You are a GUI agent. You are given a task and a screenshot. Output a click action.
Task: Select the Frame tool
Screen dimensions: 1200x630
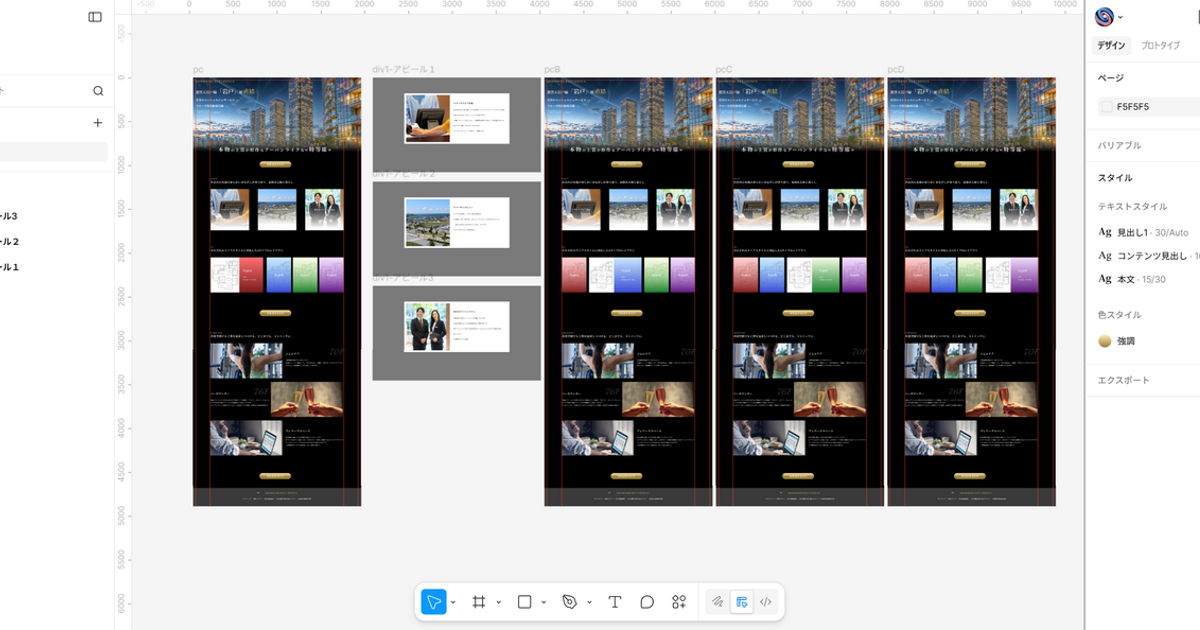coord(479,602)
